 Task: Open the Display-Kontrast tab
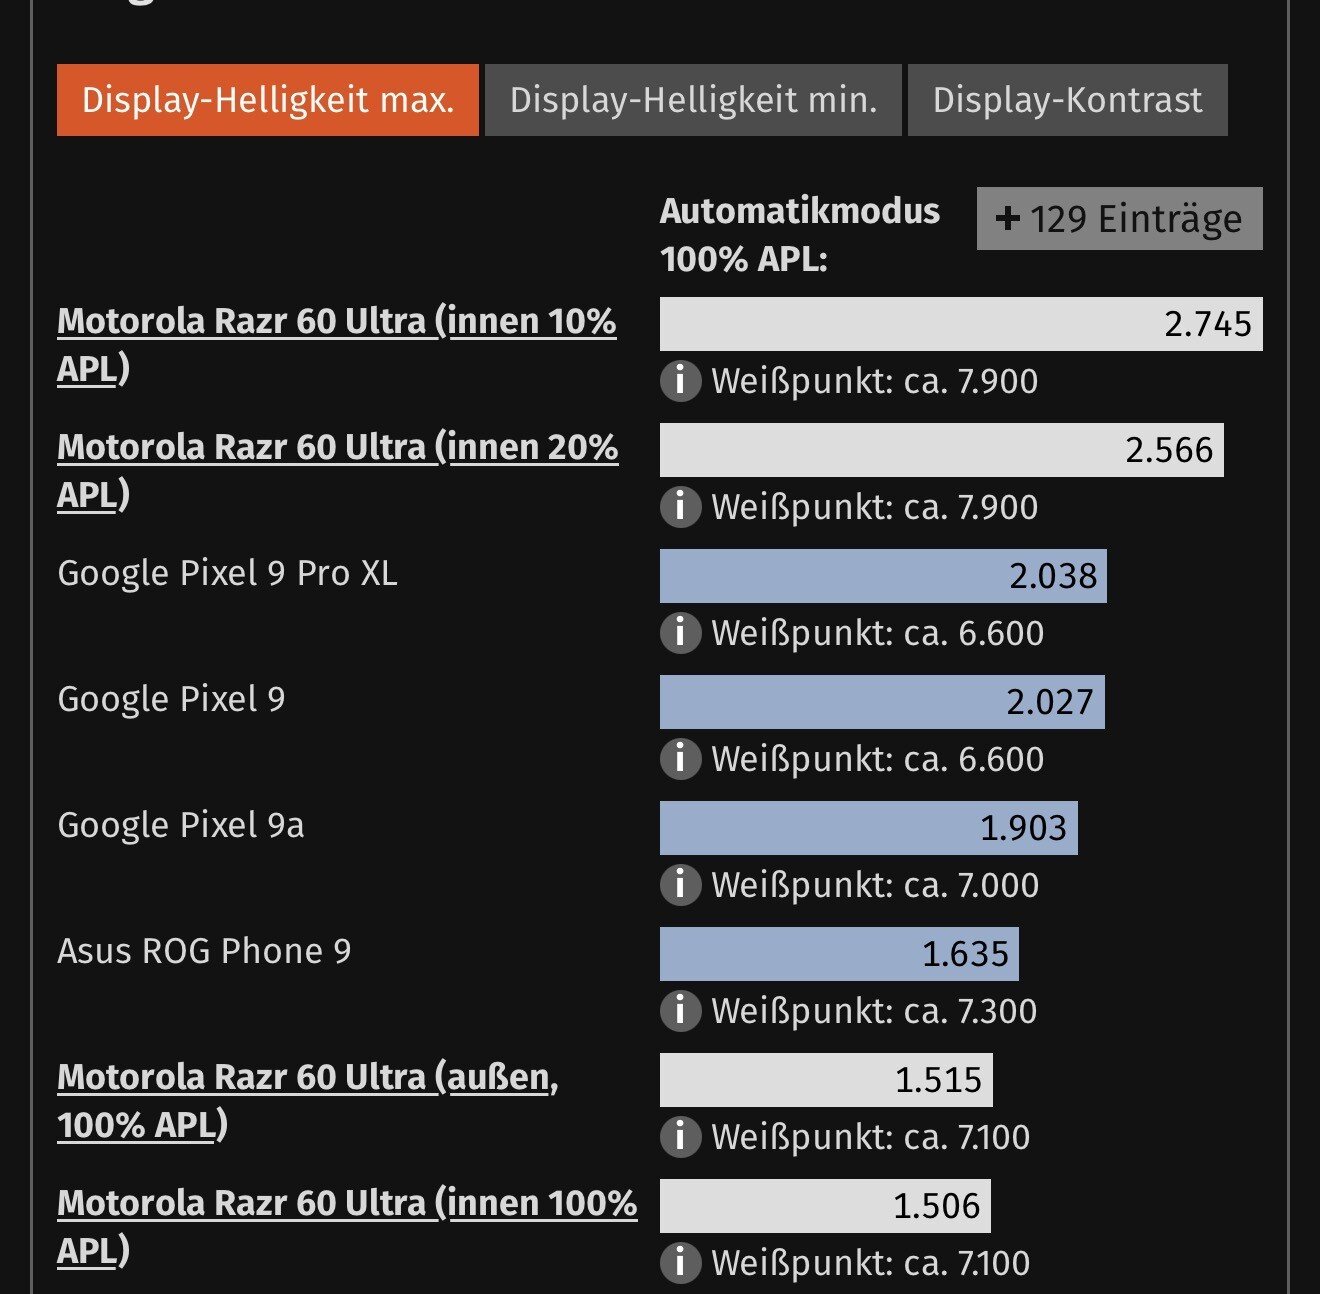(x=1067, y=100)
